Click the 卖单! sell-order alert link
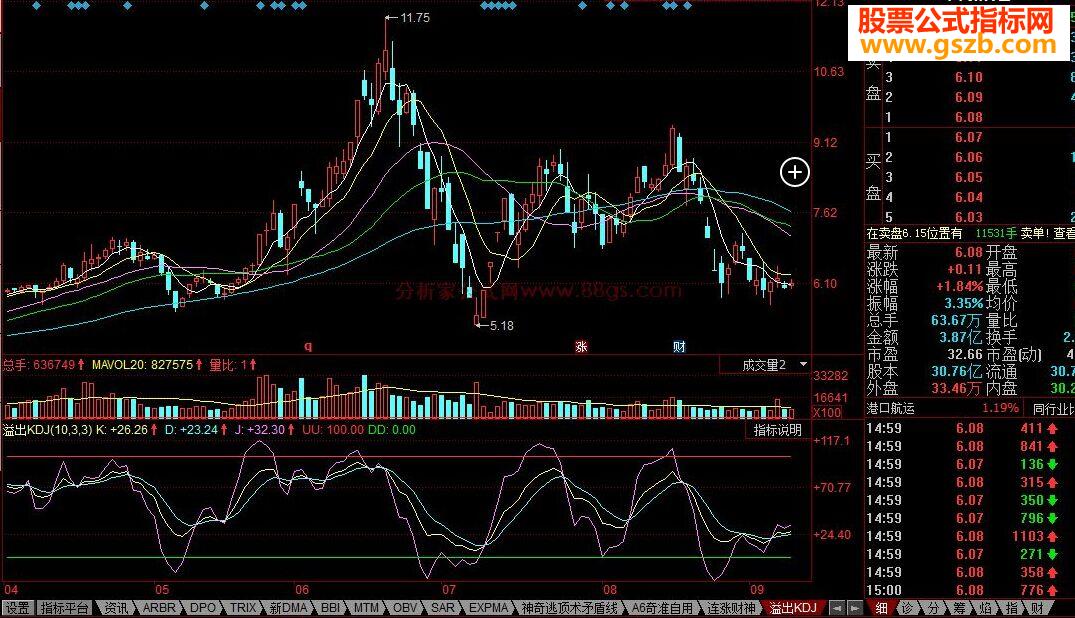 click(1035, 233)
